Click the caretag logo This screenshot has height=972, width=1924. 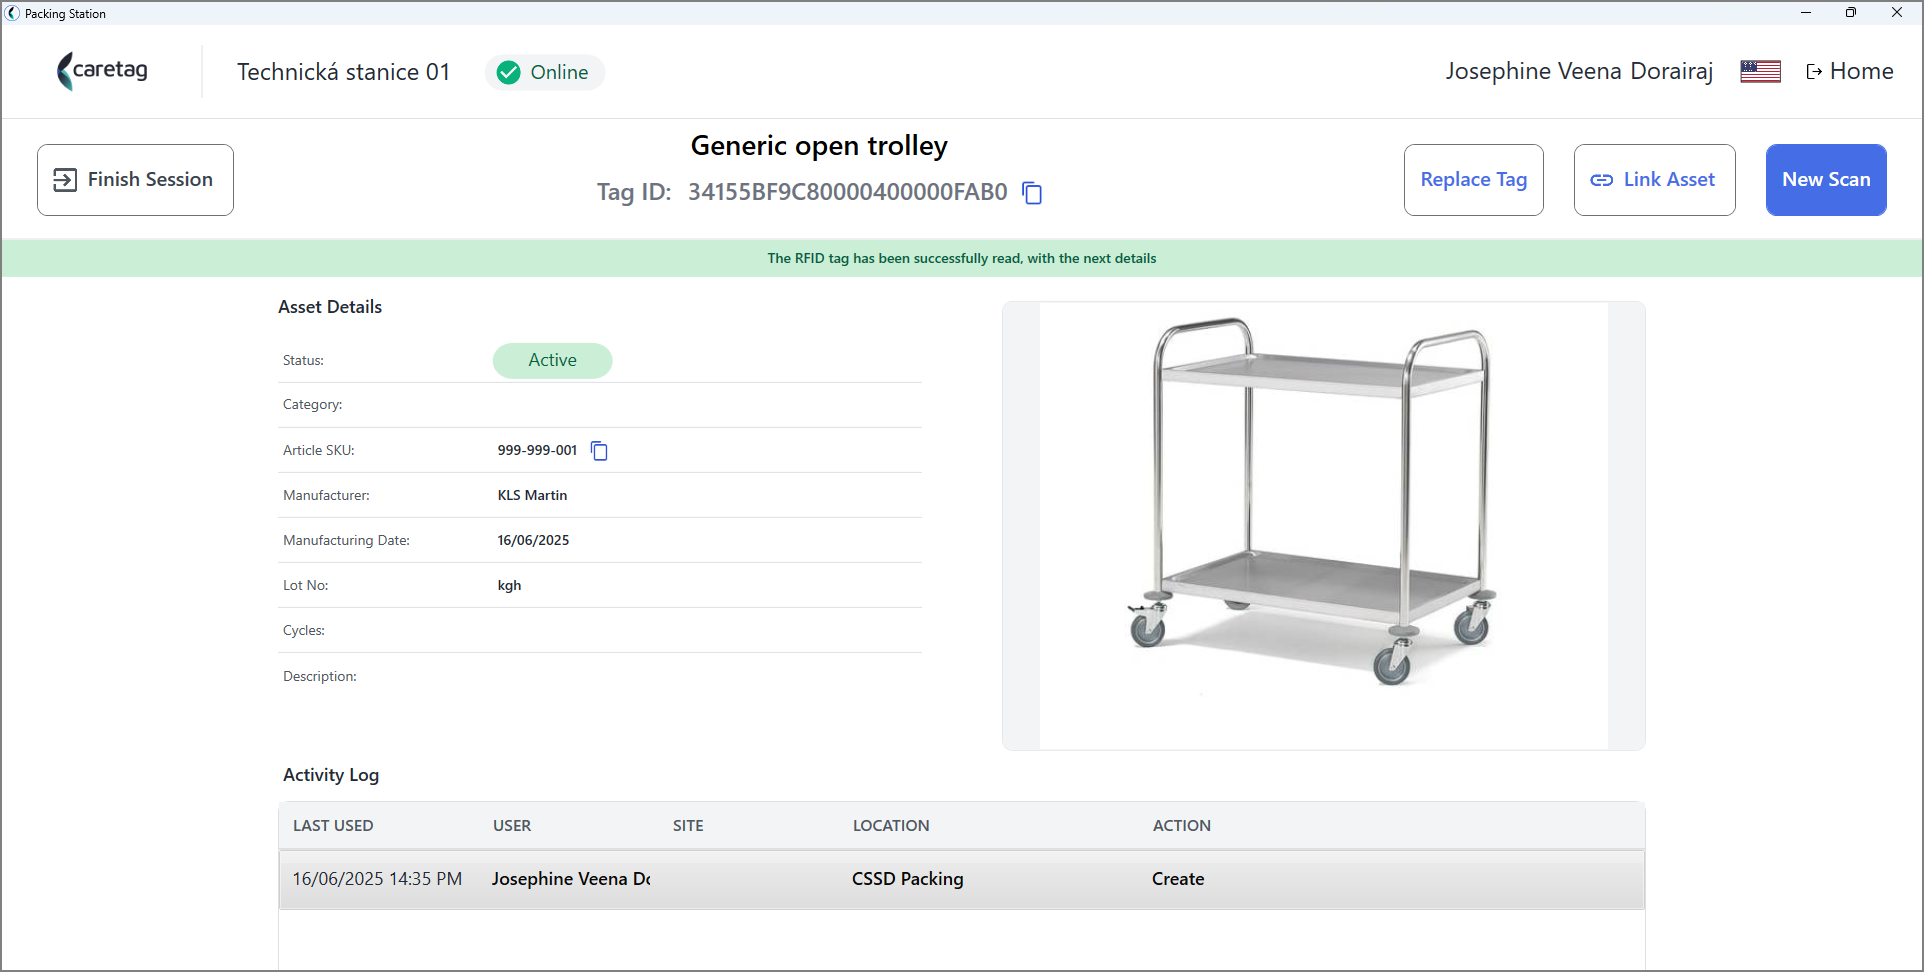point(103,71)
